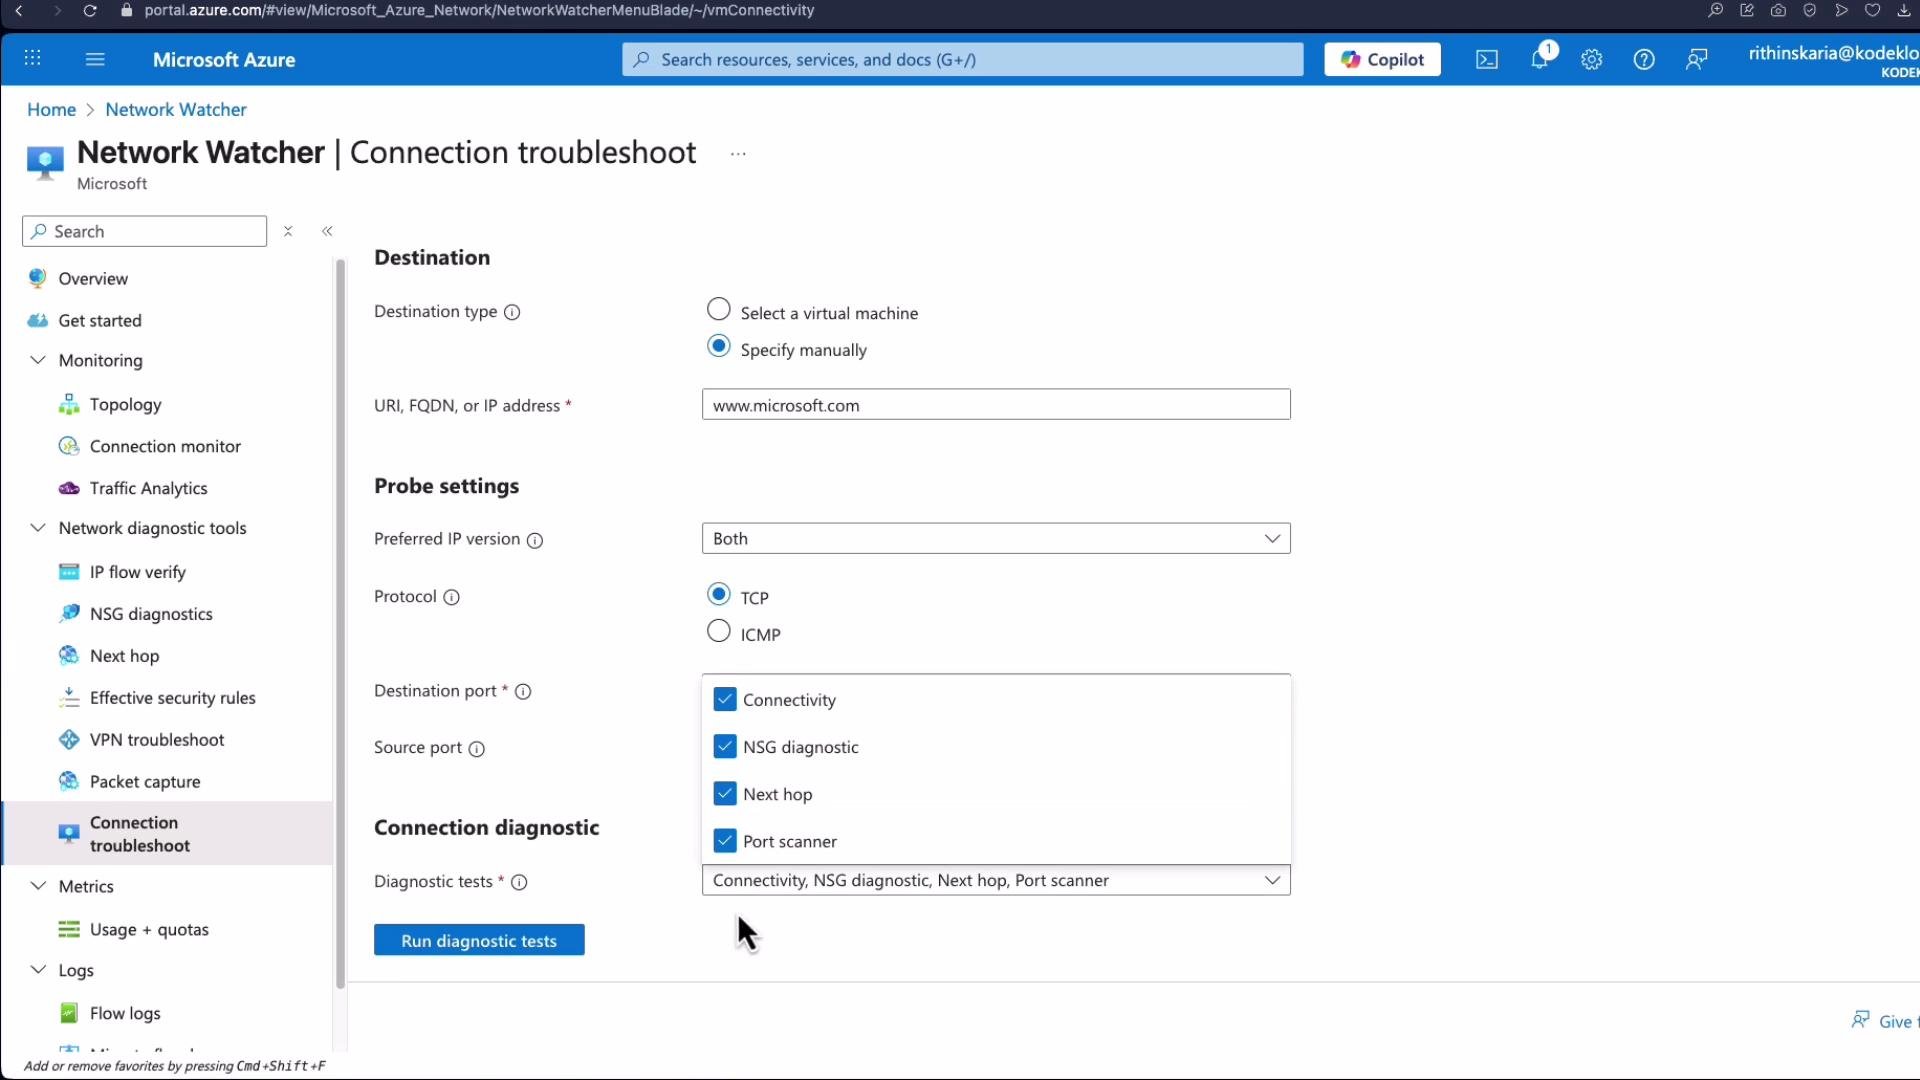Open Connection monitor
Image resolution: width=1920 pixels, height=1080 pixels.
(x=165, y=446)
